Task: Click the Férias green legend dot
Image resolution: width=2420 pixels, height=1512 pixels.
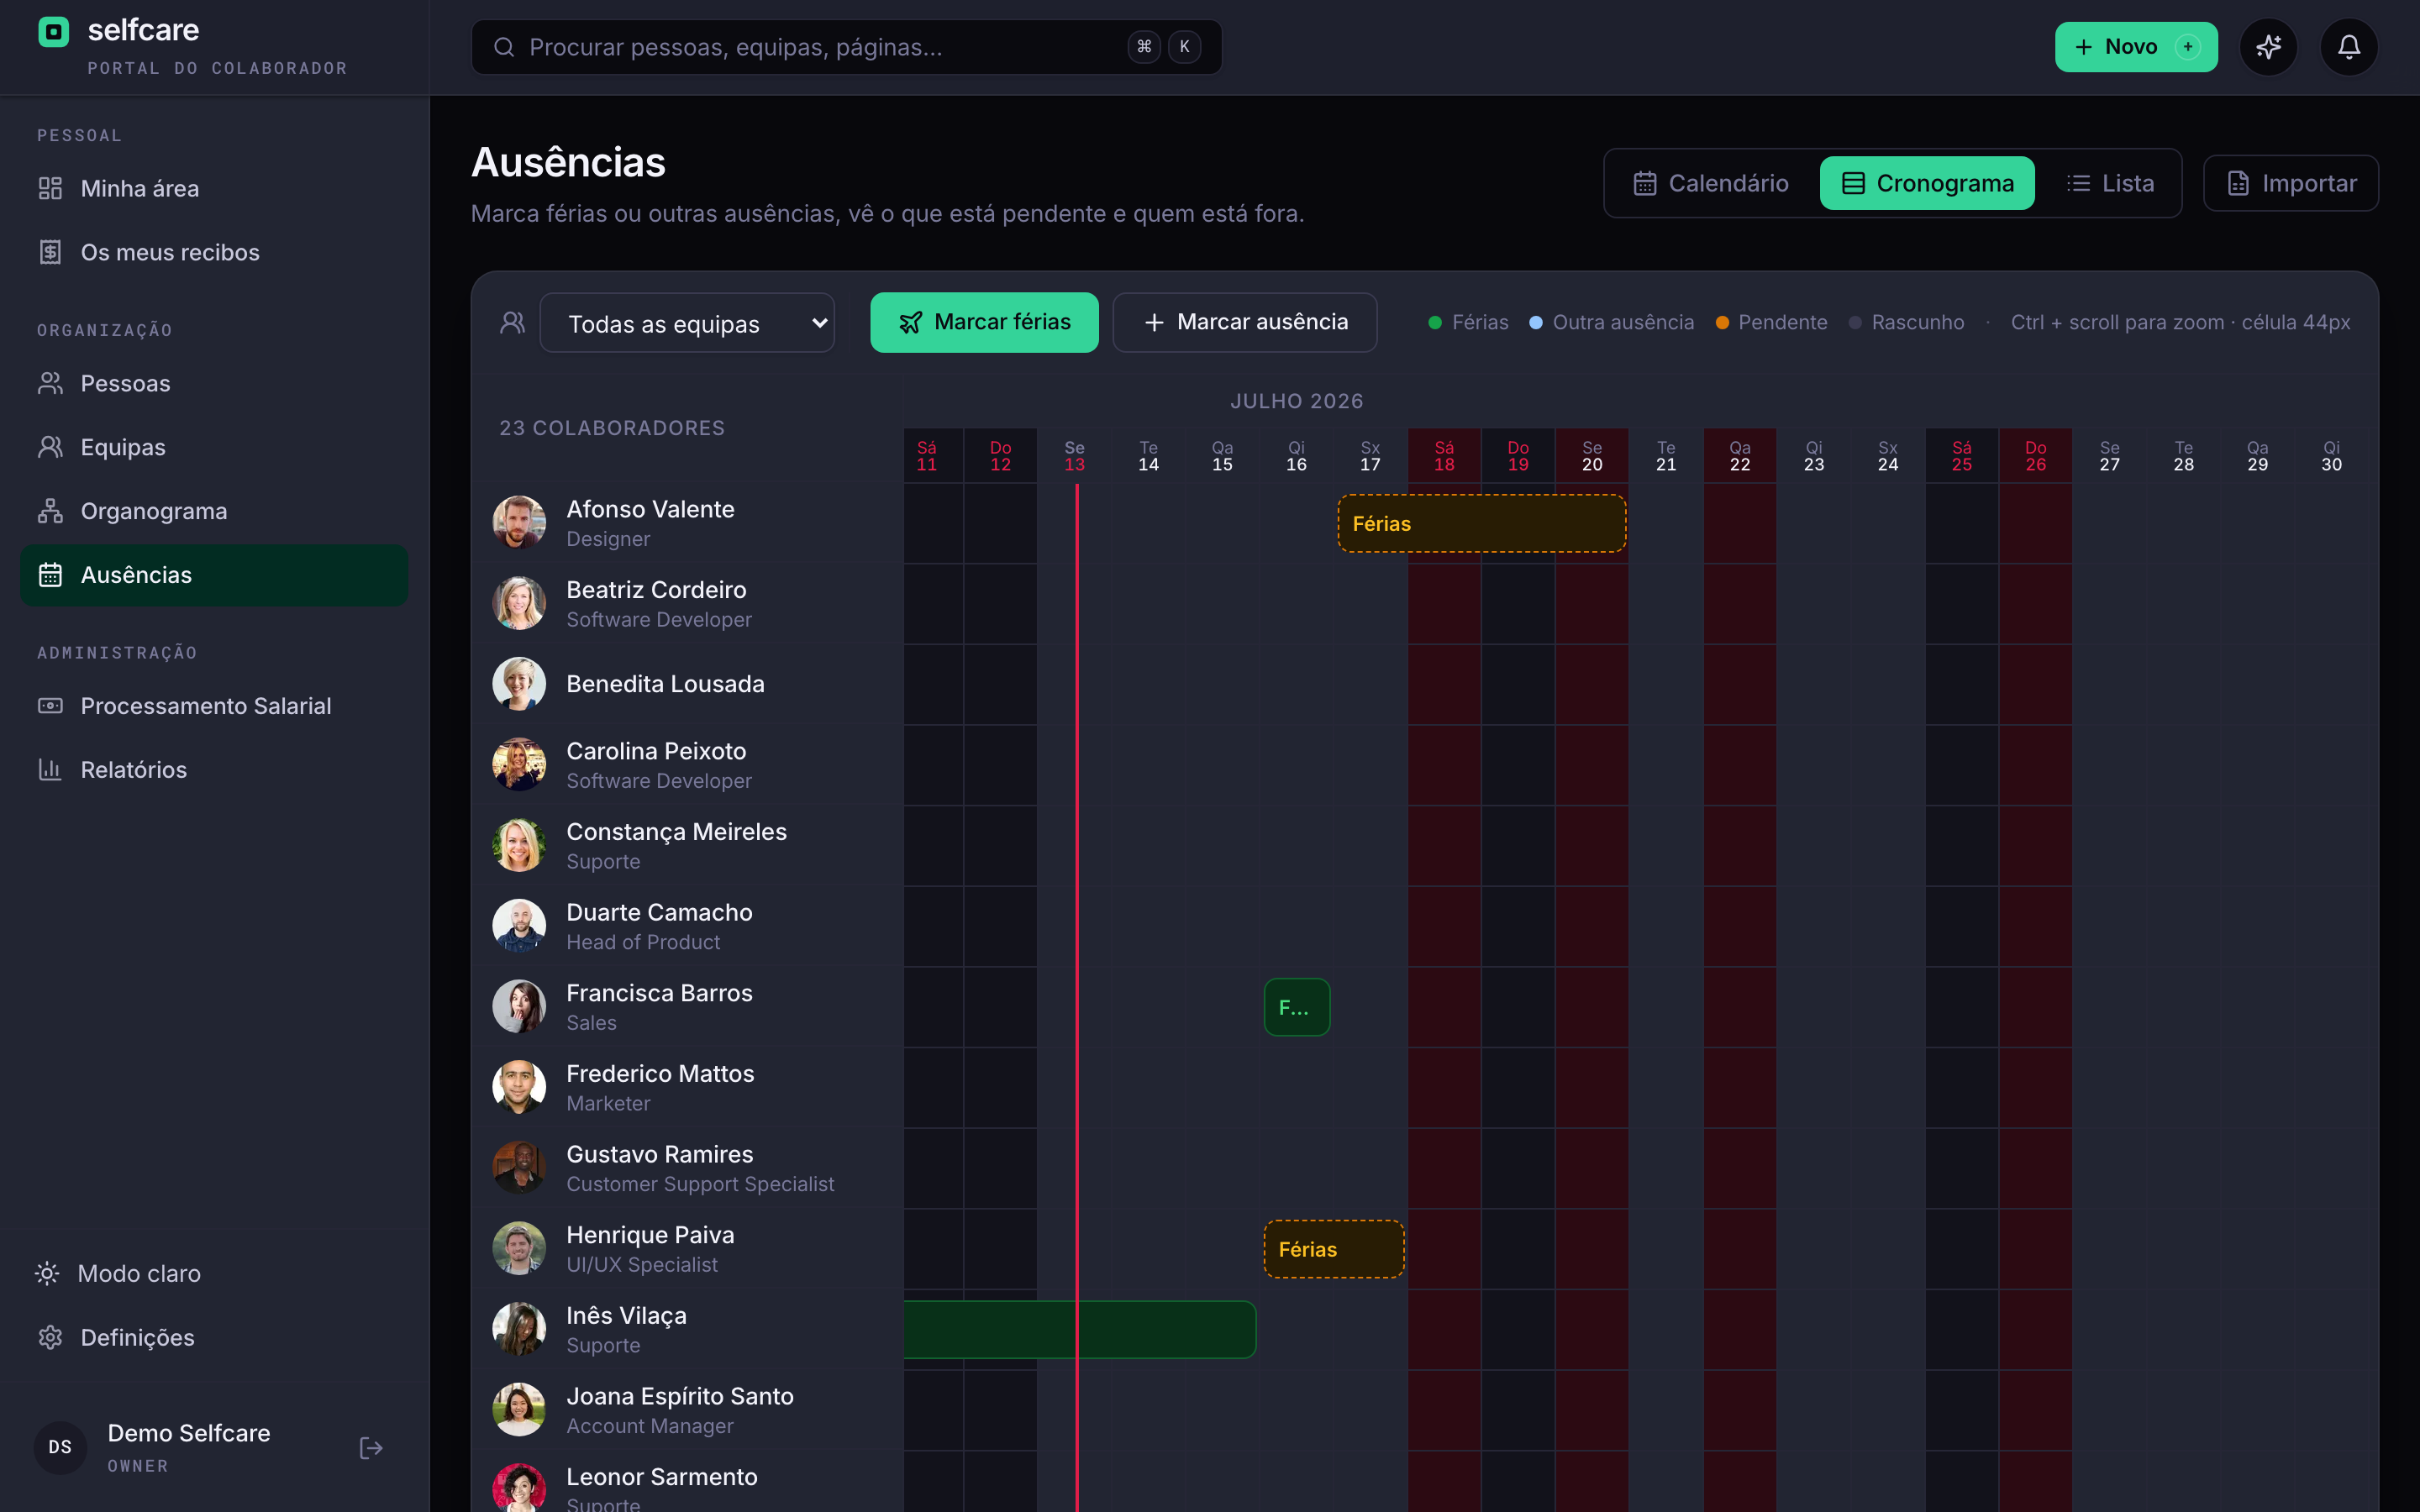Action: pyautogui.click(x=1435, y=322)
